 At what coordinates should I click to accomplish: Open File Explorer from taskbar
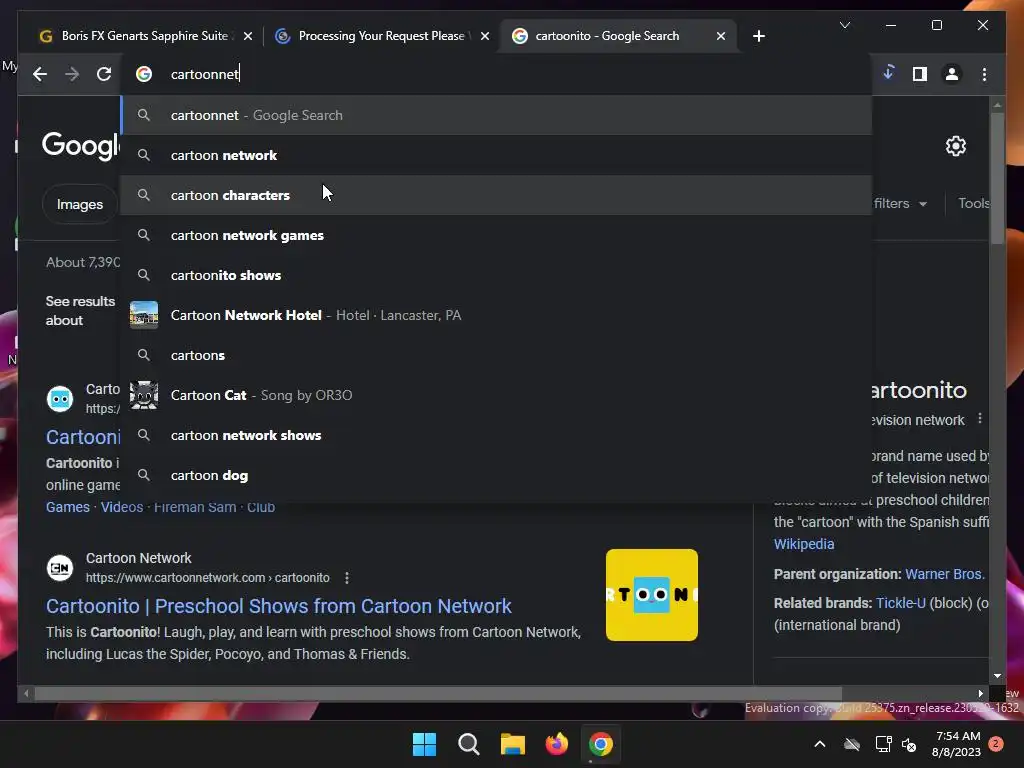513,744
